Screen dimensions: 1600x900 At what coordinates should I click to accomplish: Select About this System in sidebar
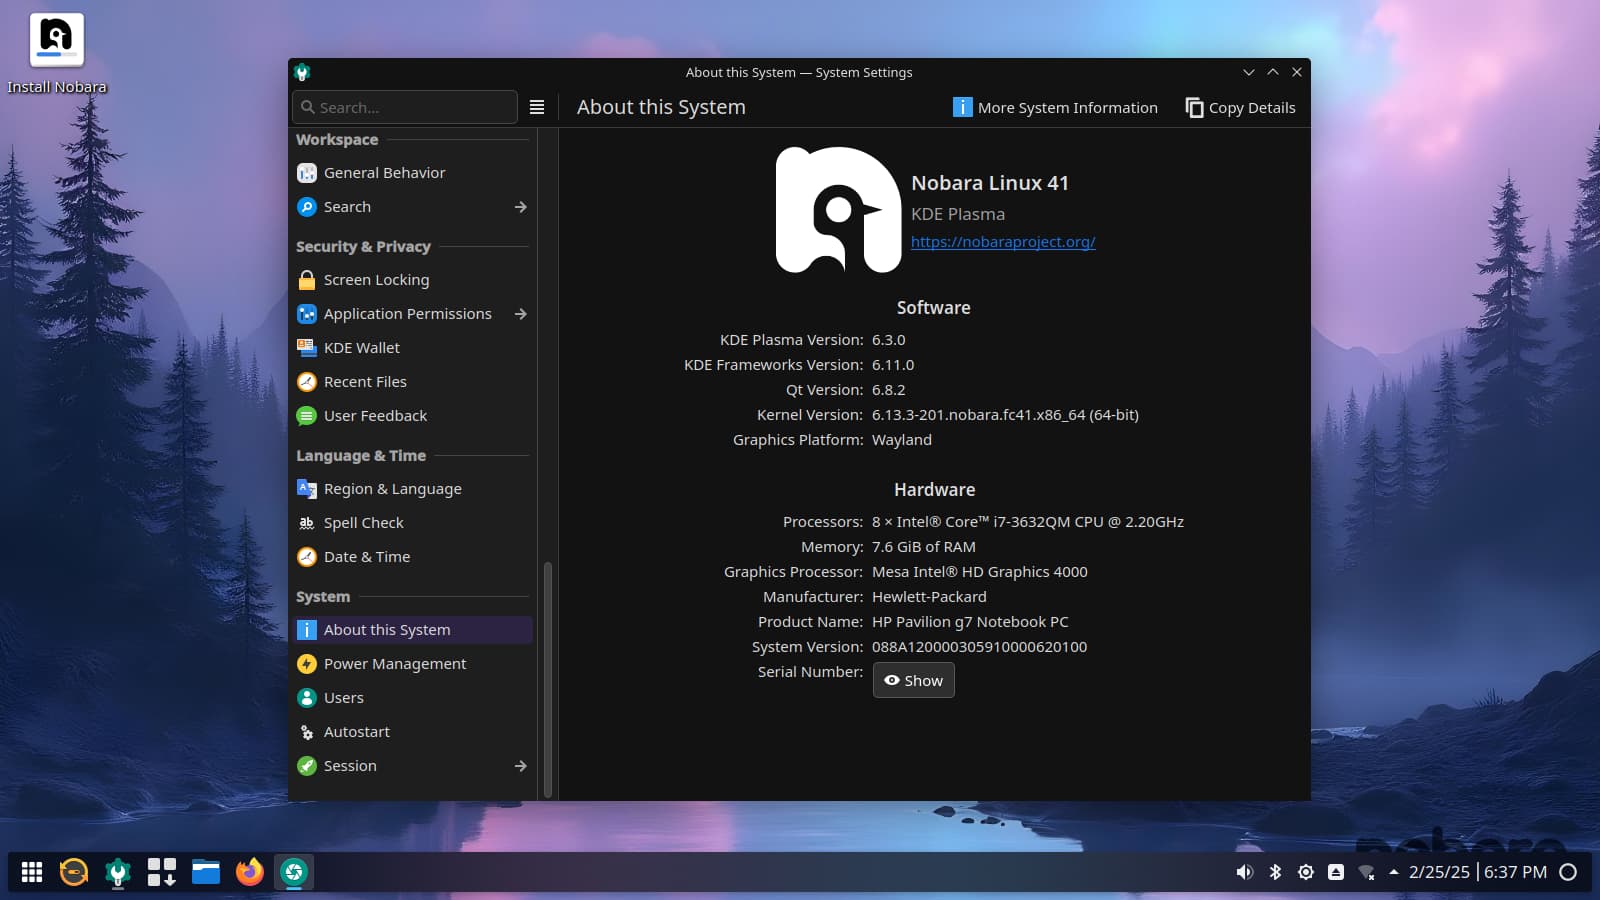413,630
